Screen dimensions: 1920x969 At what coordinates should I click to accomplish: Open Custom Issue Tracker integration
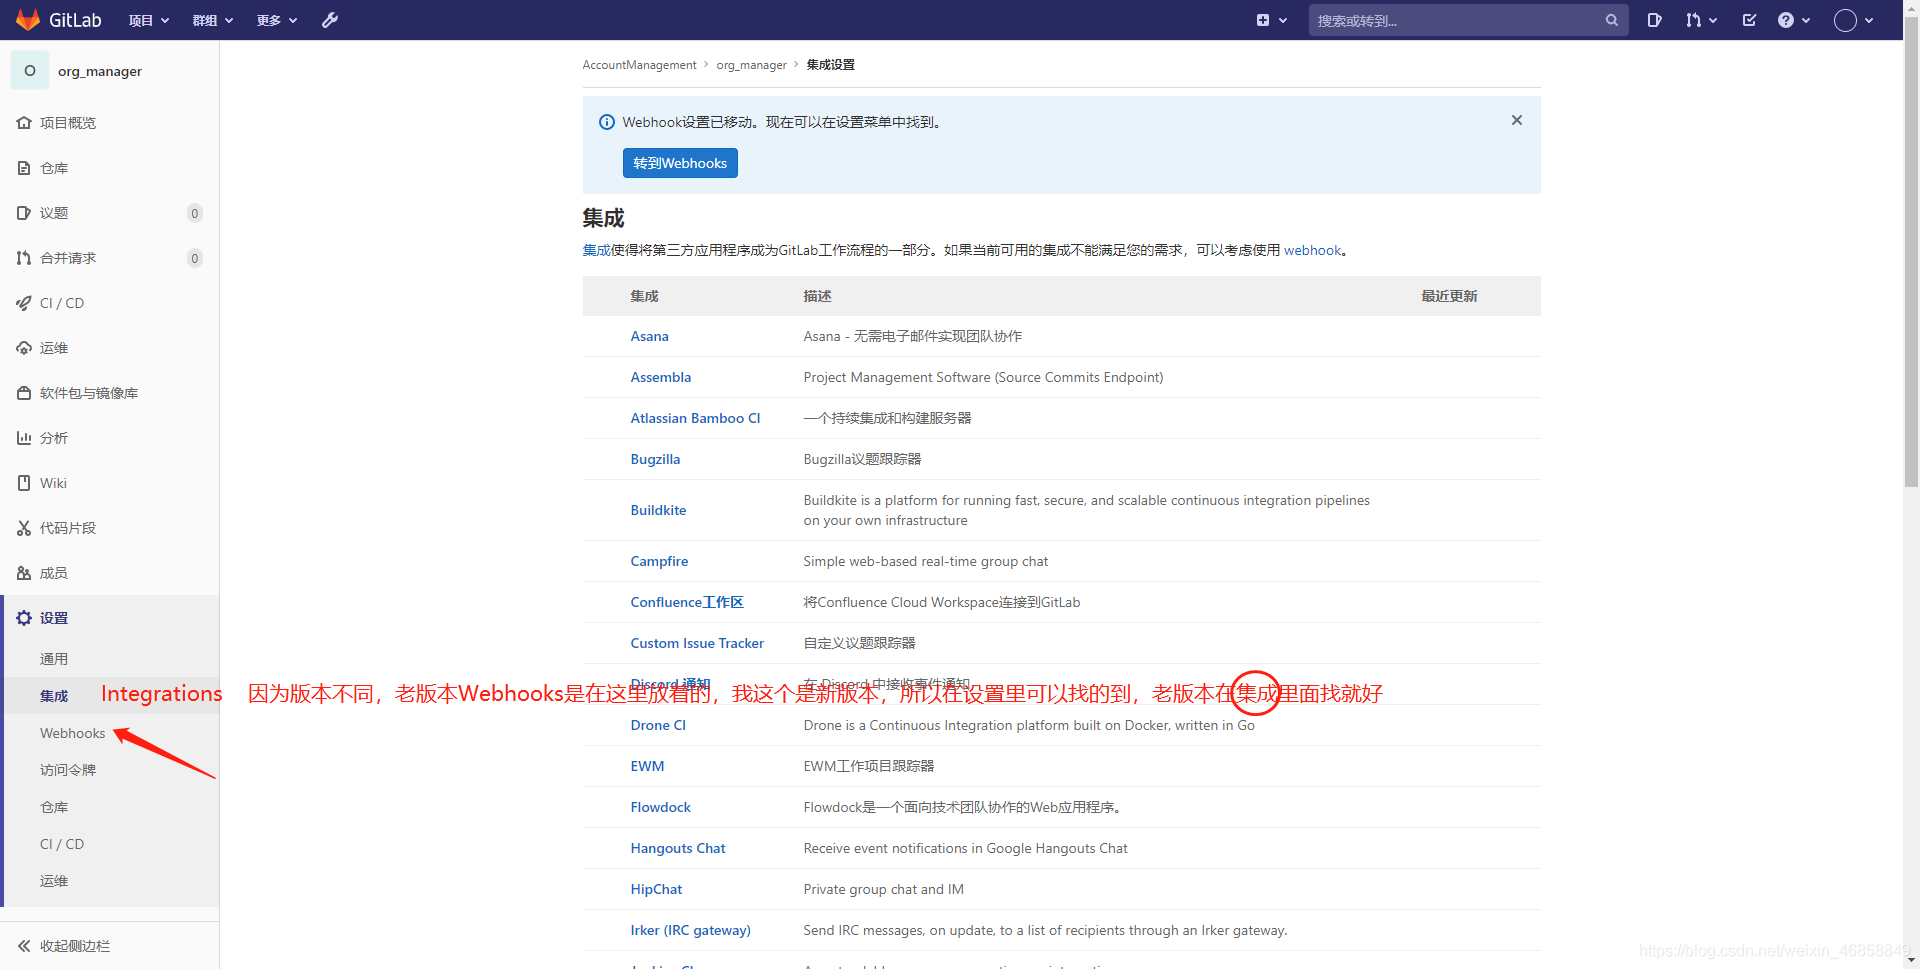coord(697,643)
